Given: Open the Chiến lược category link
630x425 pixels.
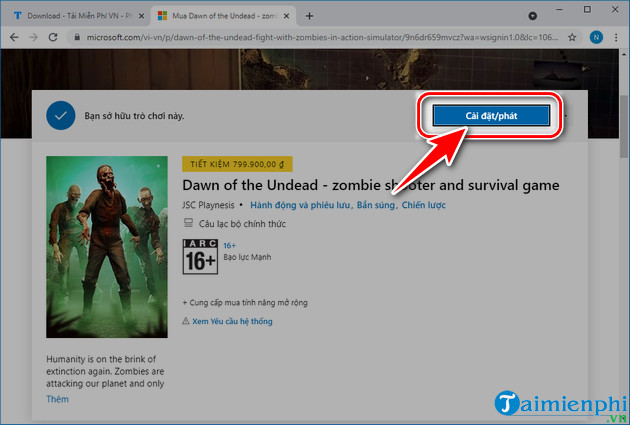Looking at the screenshot, I should pos(423,205).
